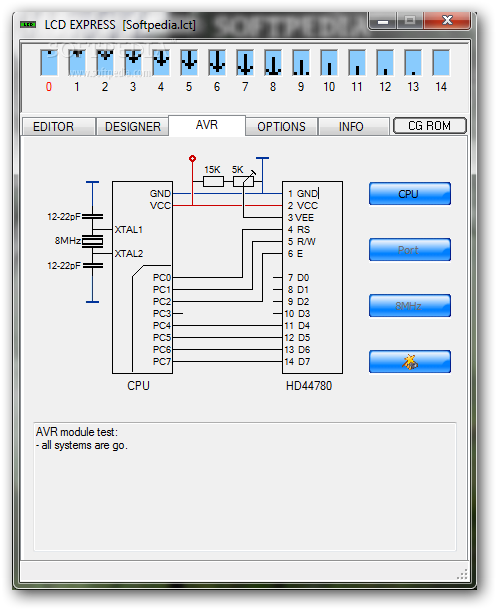Click the window resize grip

click(462, 575)
